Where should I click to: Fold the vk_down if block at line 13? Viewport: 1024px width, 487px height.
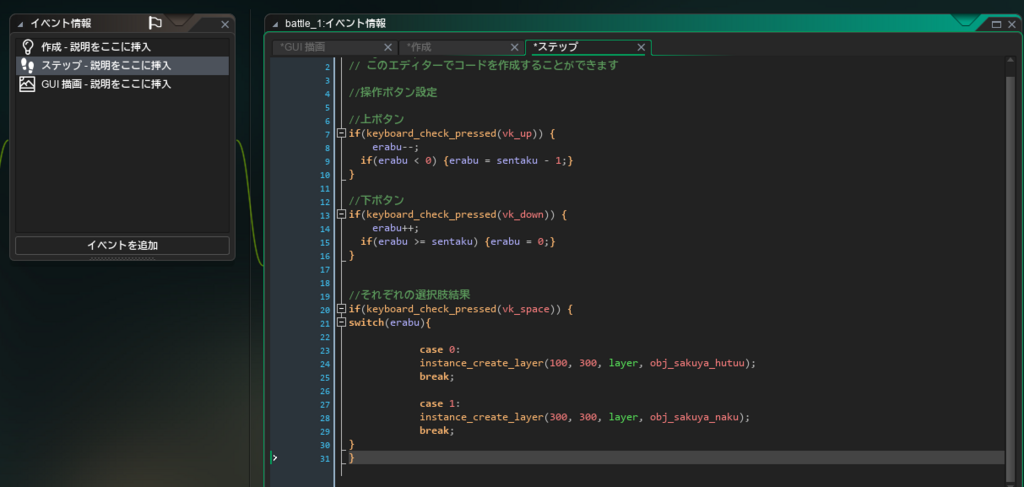click(x=342, y=215)
